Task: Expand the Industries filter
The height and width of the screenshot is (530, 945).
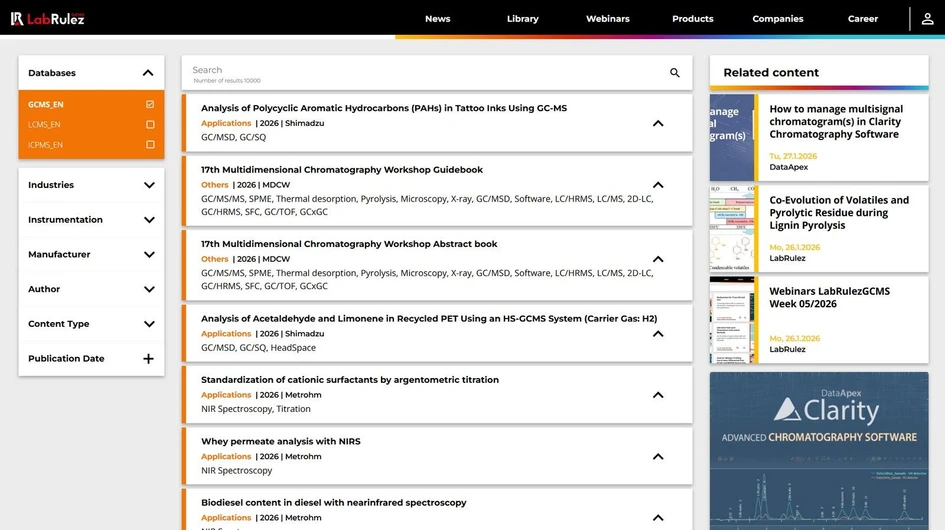Action: 149,185
